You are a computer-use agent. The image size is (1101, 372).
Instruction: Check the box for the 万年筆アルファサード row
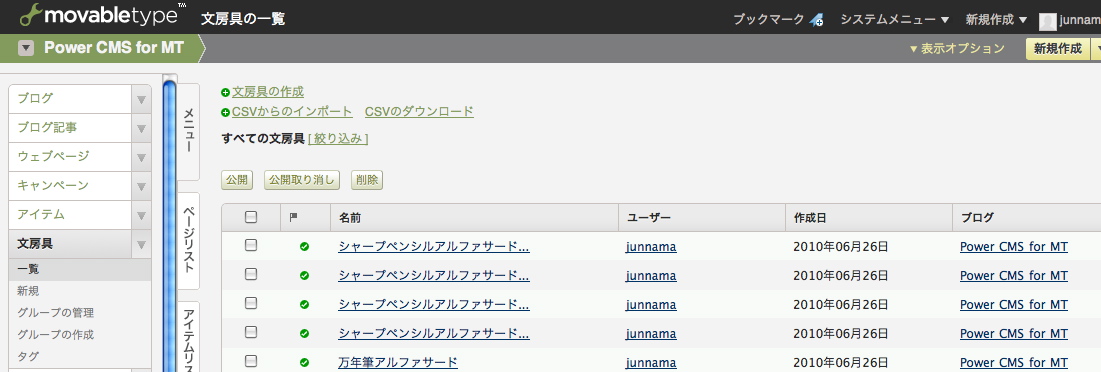click(251, 362)
